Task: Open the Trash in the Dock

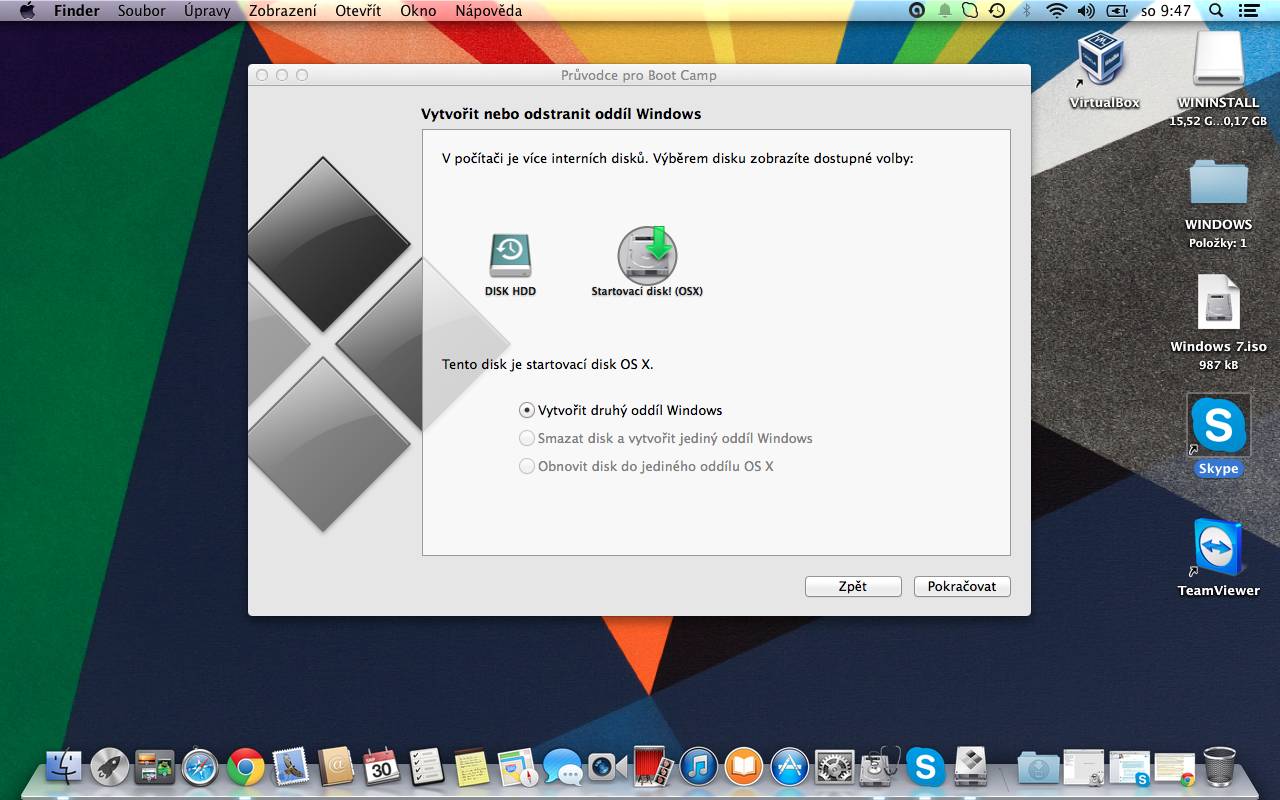Action: click(1219, 767)
